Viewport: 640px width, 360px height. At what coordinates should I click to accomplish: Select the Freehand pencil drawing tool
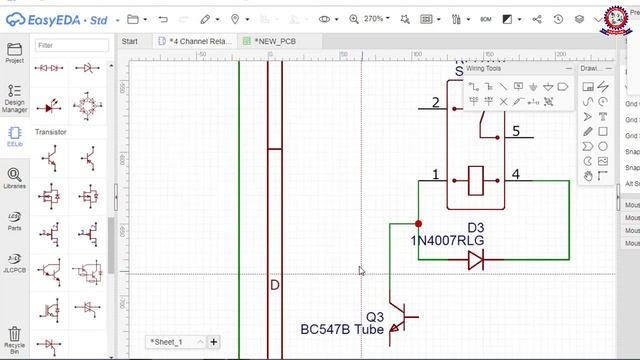[588, 131]
